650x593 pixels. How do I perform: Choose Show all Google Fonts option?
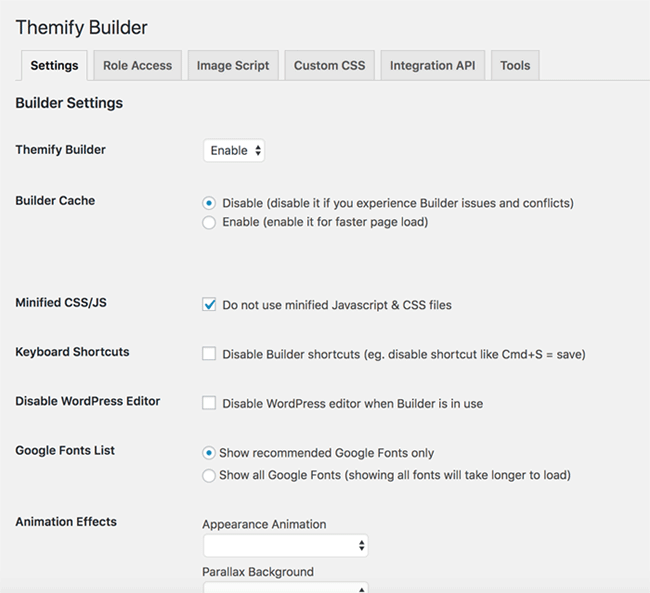(x=209, y=475)
